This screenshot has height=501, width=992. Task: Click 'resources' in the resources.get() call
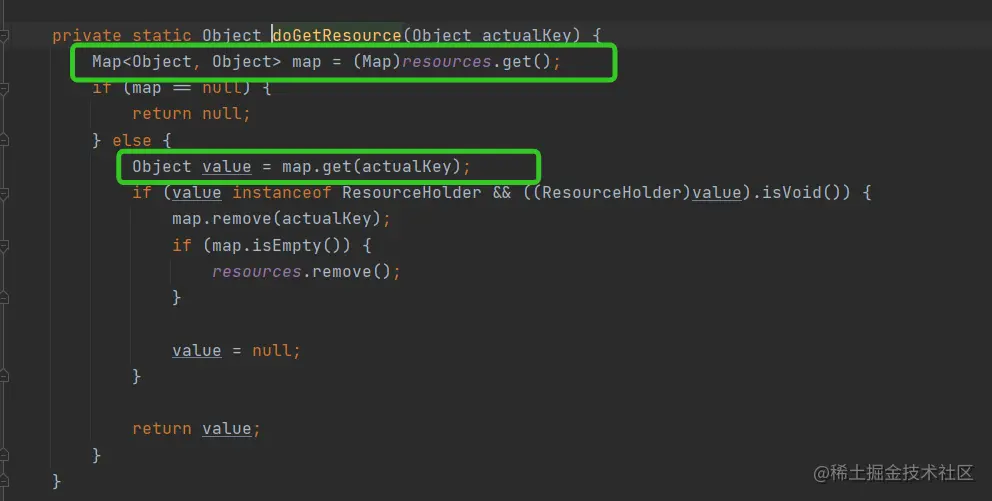[447, 62]
